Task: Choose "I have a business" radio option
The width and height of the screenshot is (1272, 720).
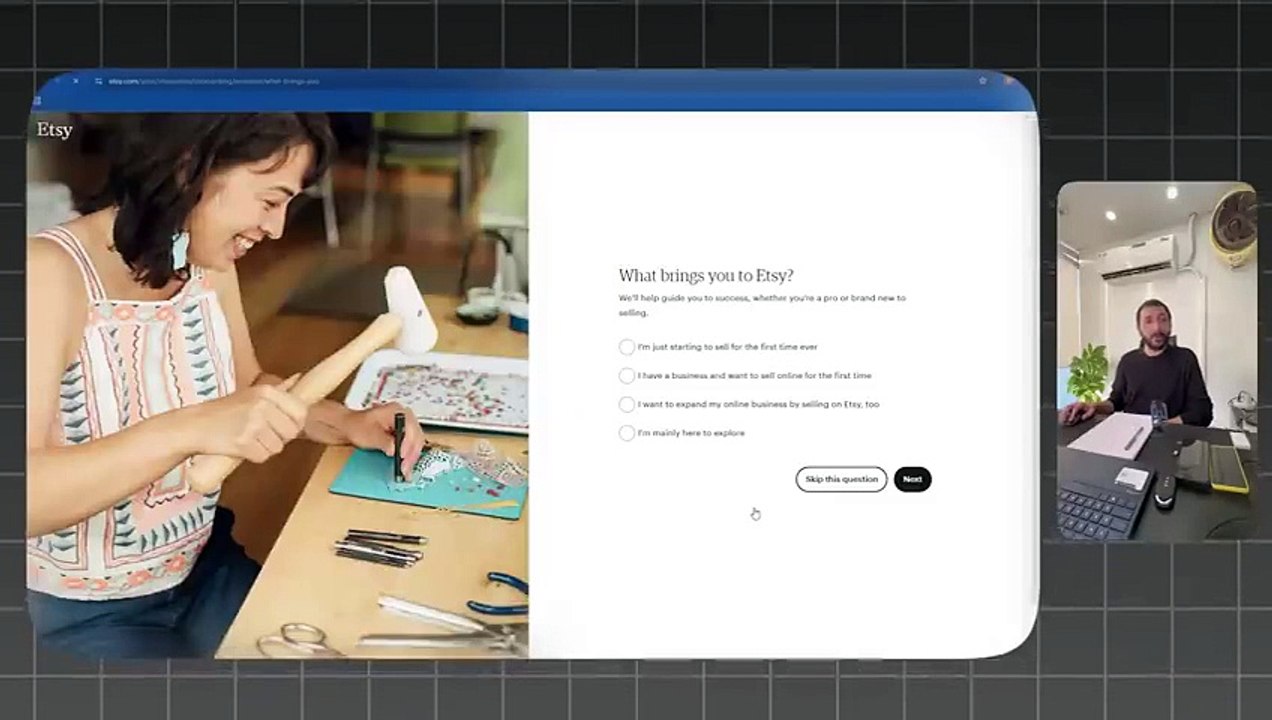Action: tap(626, 376)
